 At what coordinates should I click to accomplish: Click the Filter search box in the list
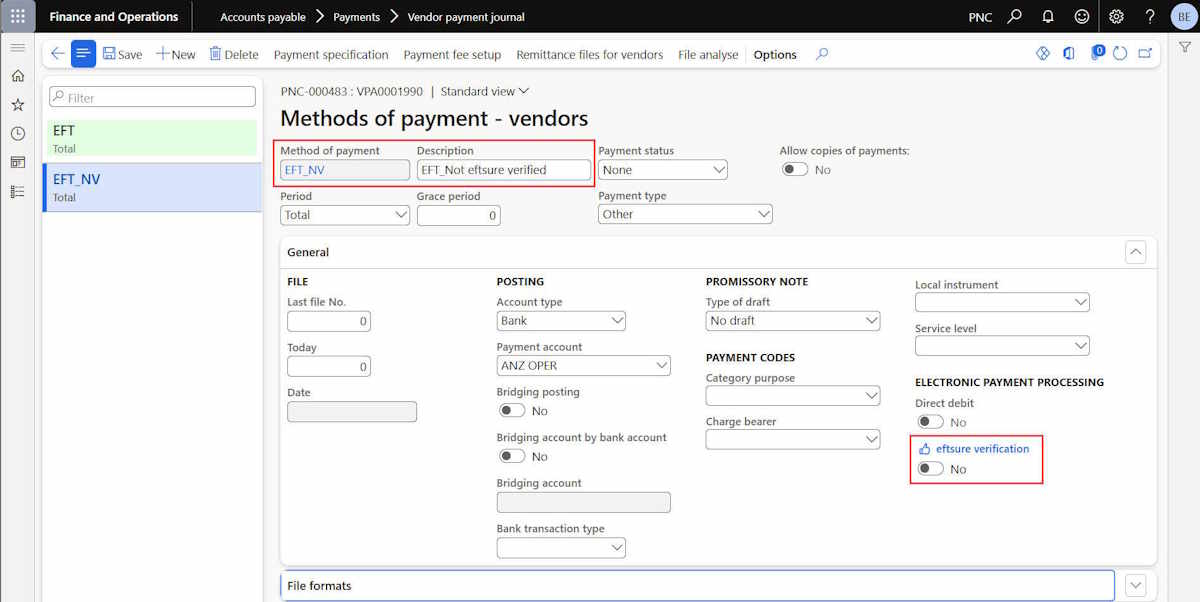[152, 97]
